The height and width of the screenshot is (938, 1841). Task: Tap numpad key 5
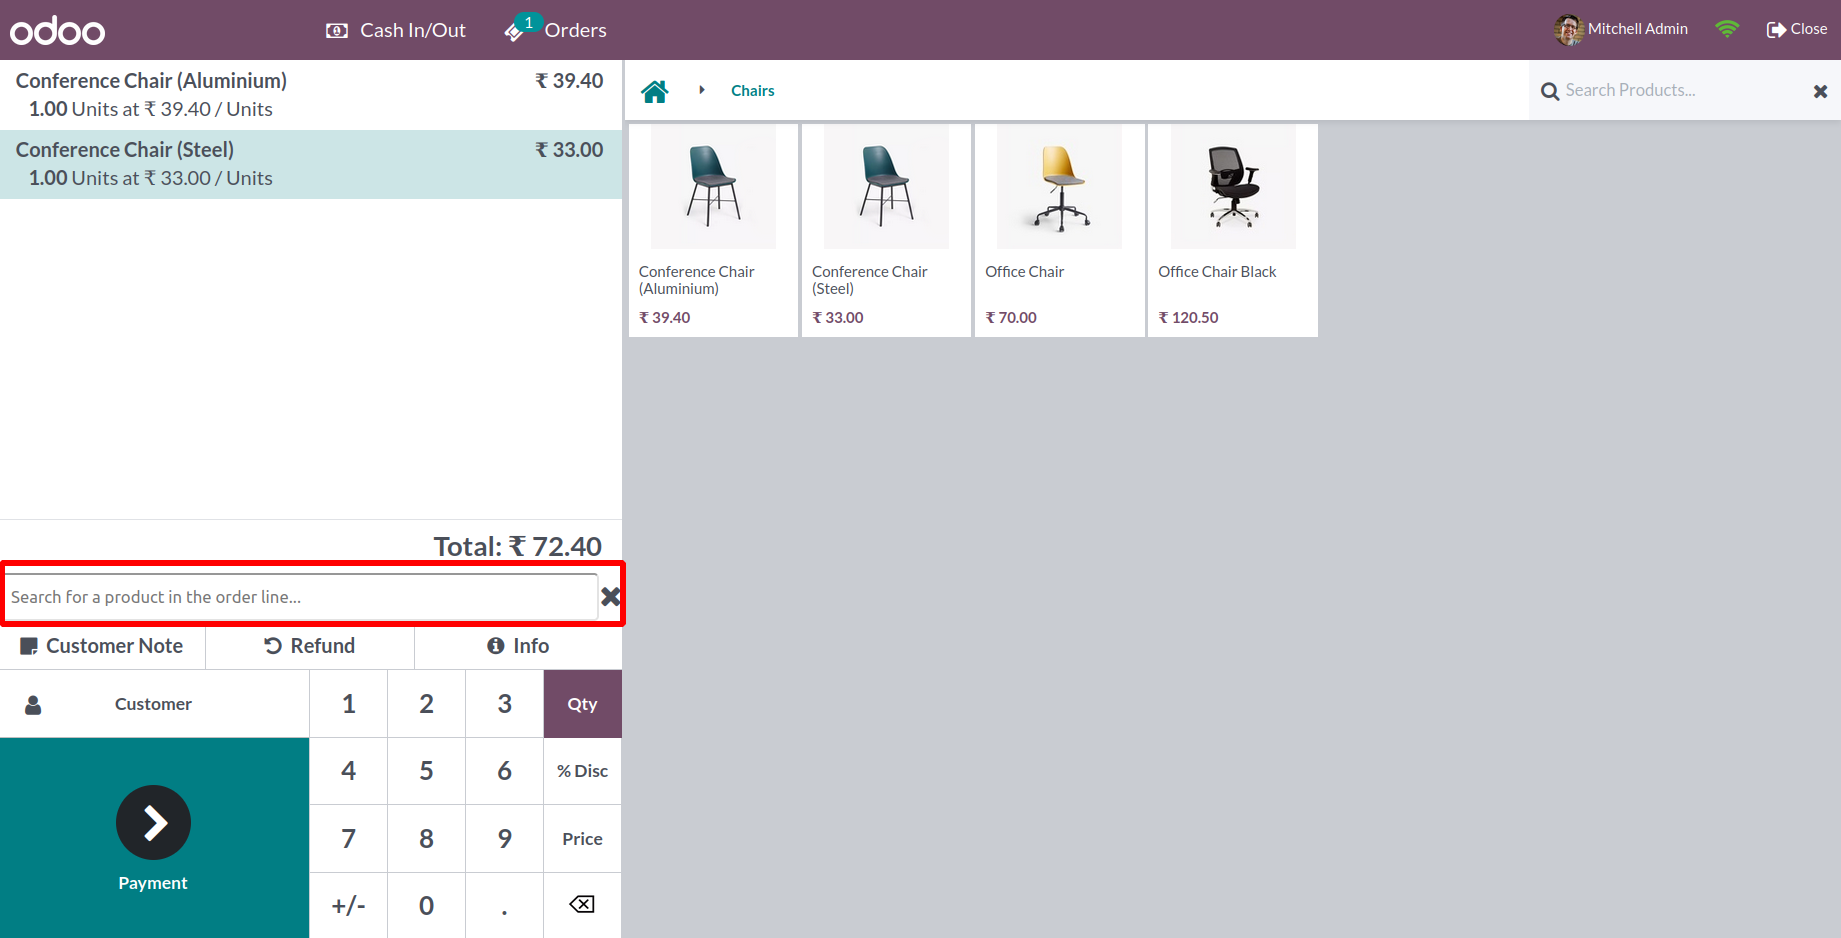pyautogui.click(x=426, y=771)
